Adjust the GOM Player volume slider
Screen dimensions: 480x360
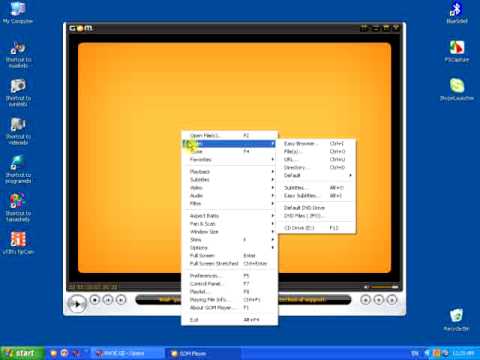click(x=384, y=287)
